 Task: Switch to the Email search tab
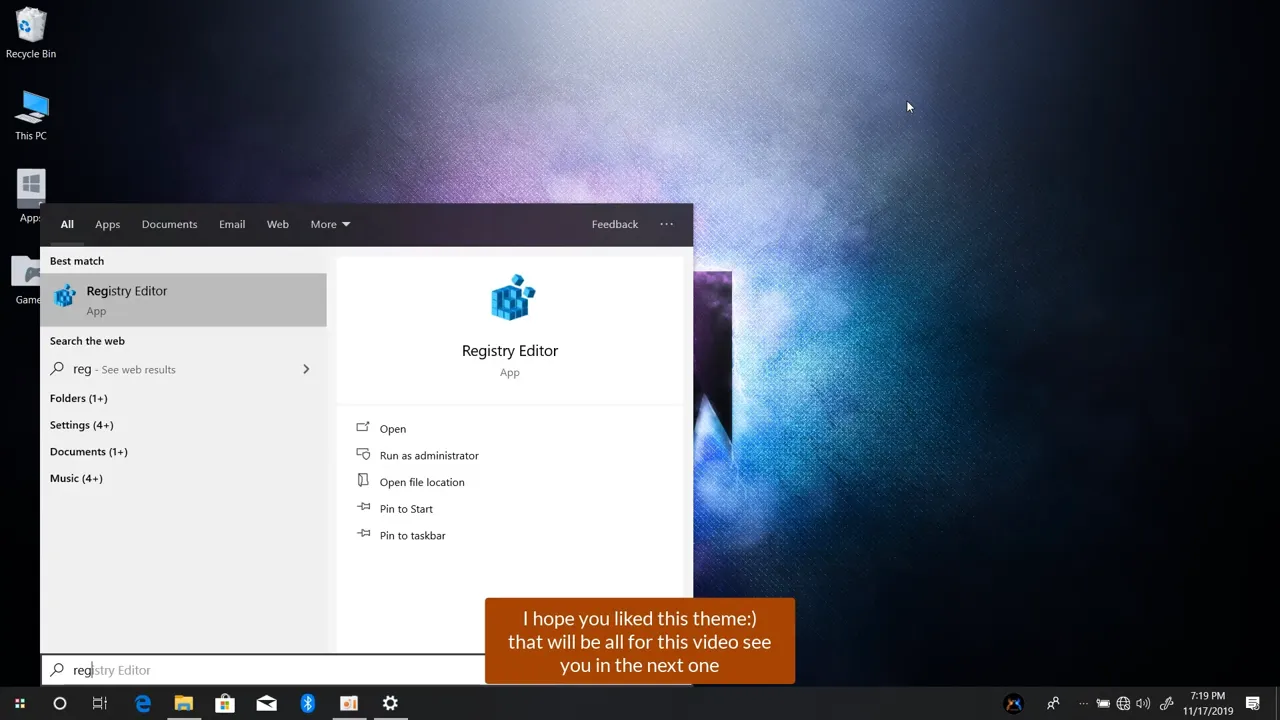232,224
